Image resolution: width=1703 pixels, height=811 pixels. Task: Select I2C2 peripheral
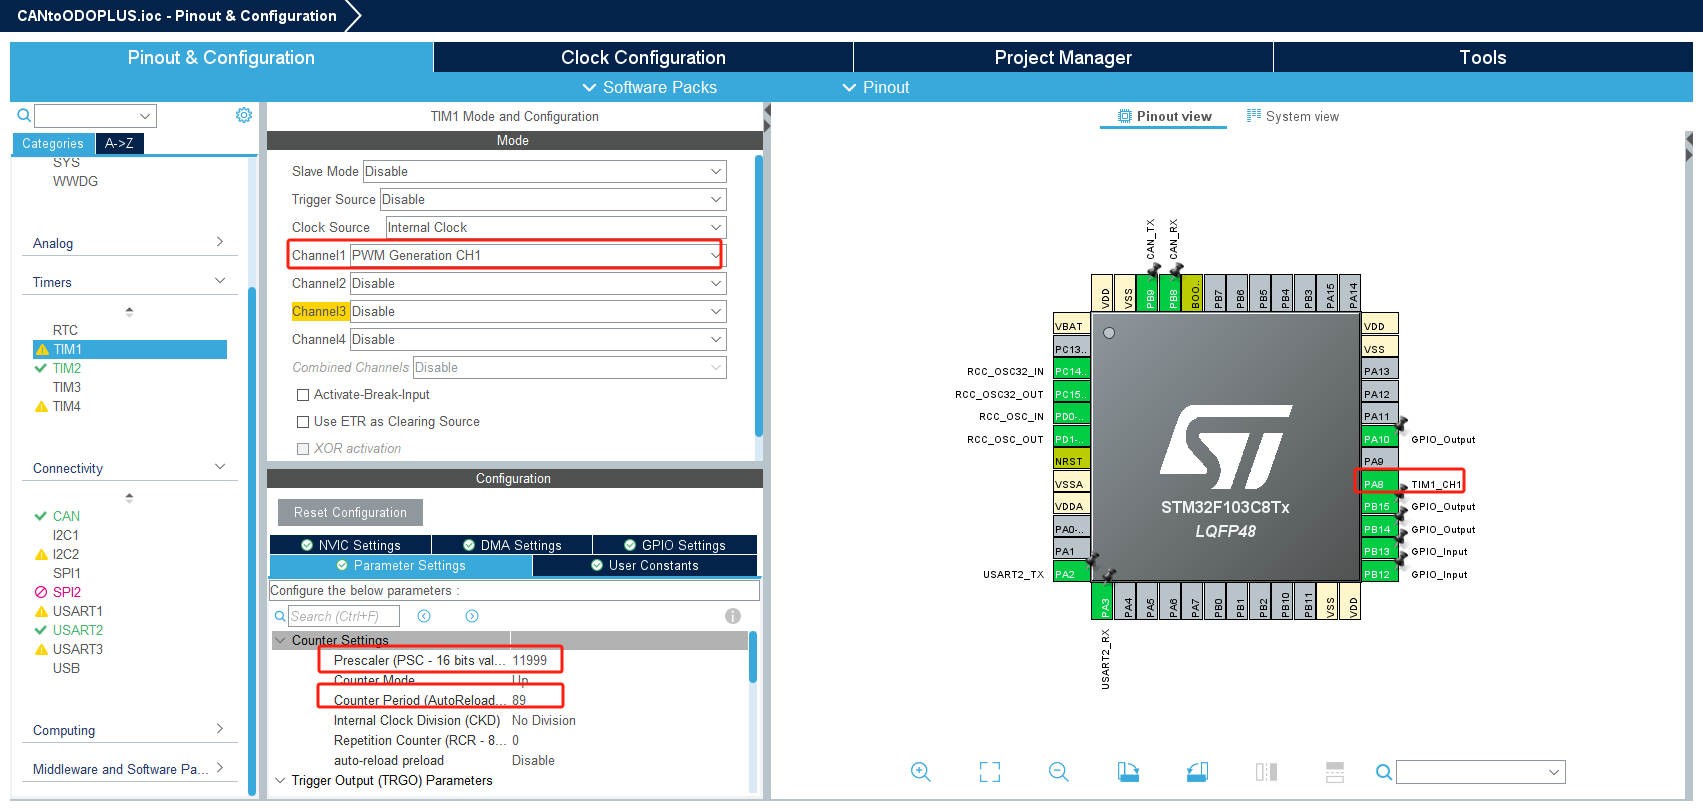66,554
